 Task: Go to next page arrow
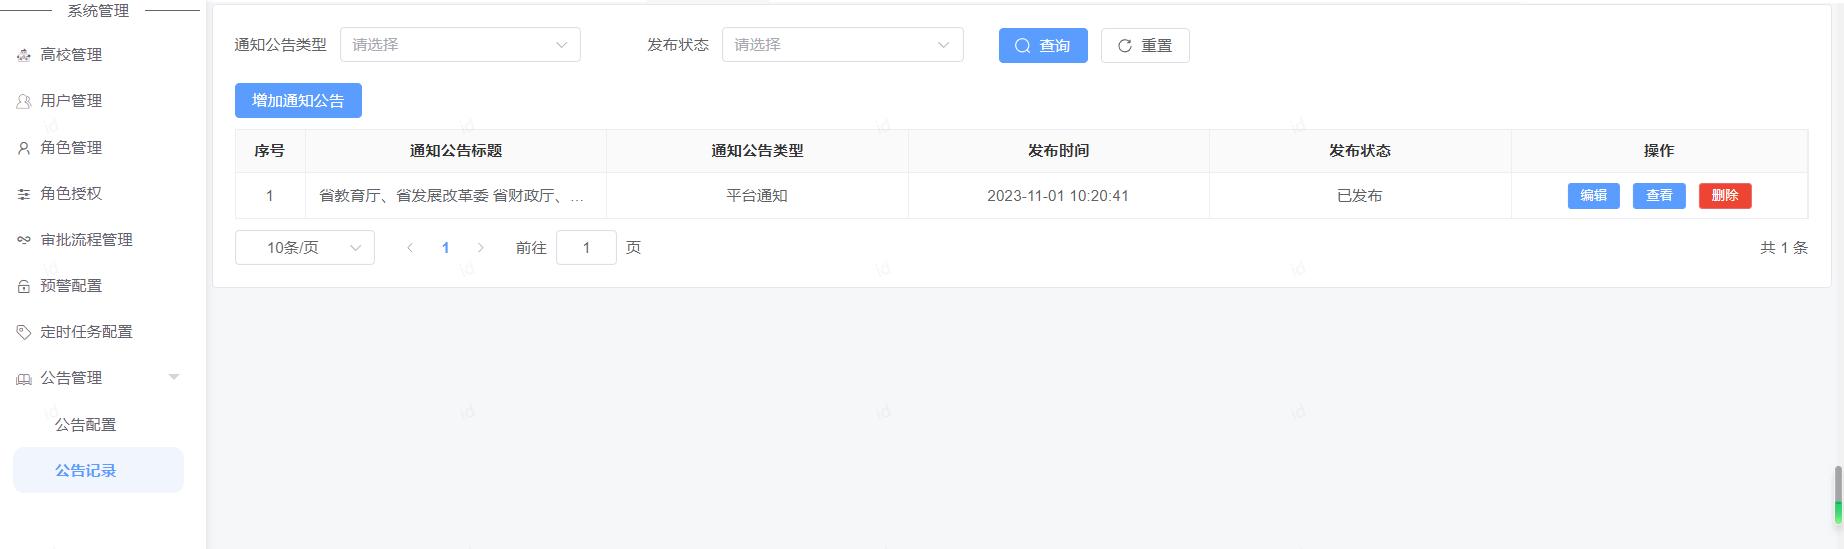click(481, 248)
